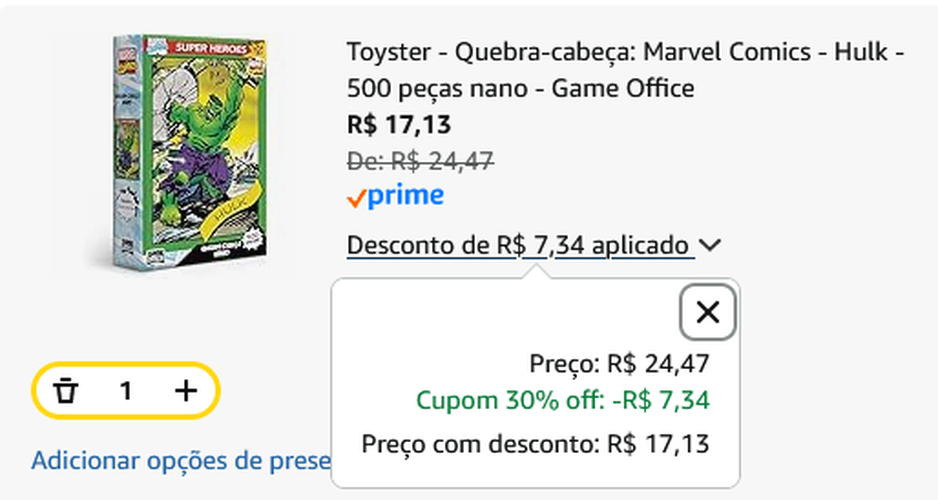Click the "Super Heroes" banner on box image
938x500 pixels.
205,47
